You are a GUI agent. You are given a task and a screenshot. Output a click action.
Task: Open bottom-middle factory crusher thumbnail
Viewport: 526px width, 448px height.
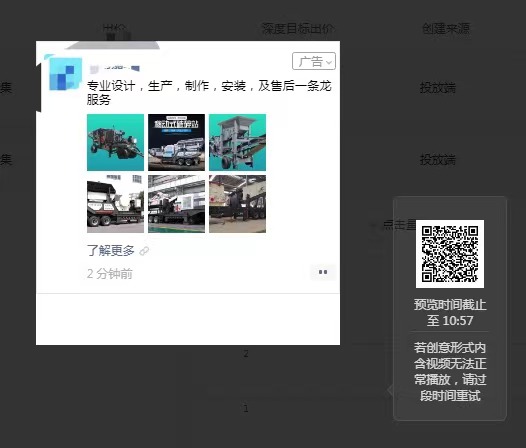tap(176, 204)
